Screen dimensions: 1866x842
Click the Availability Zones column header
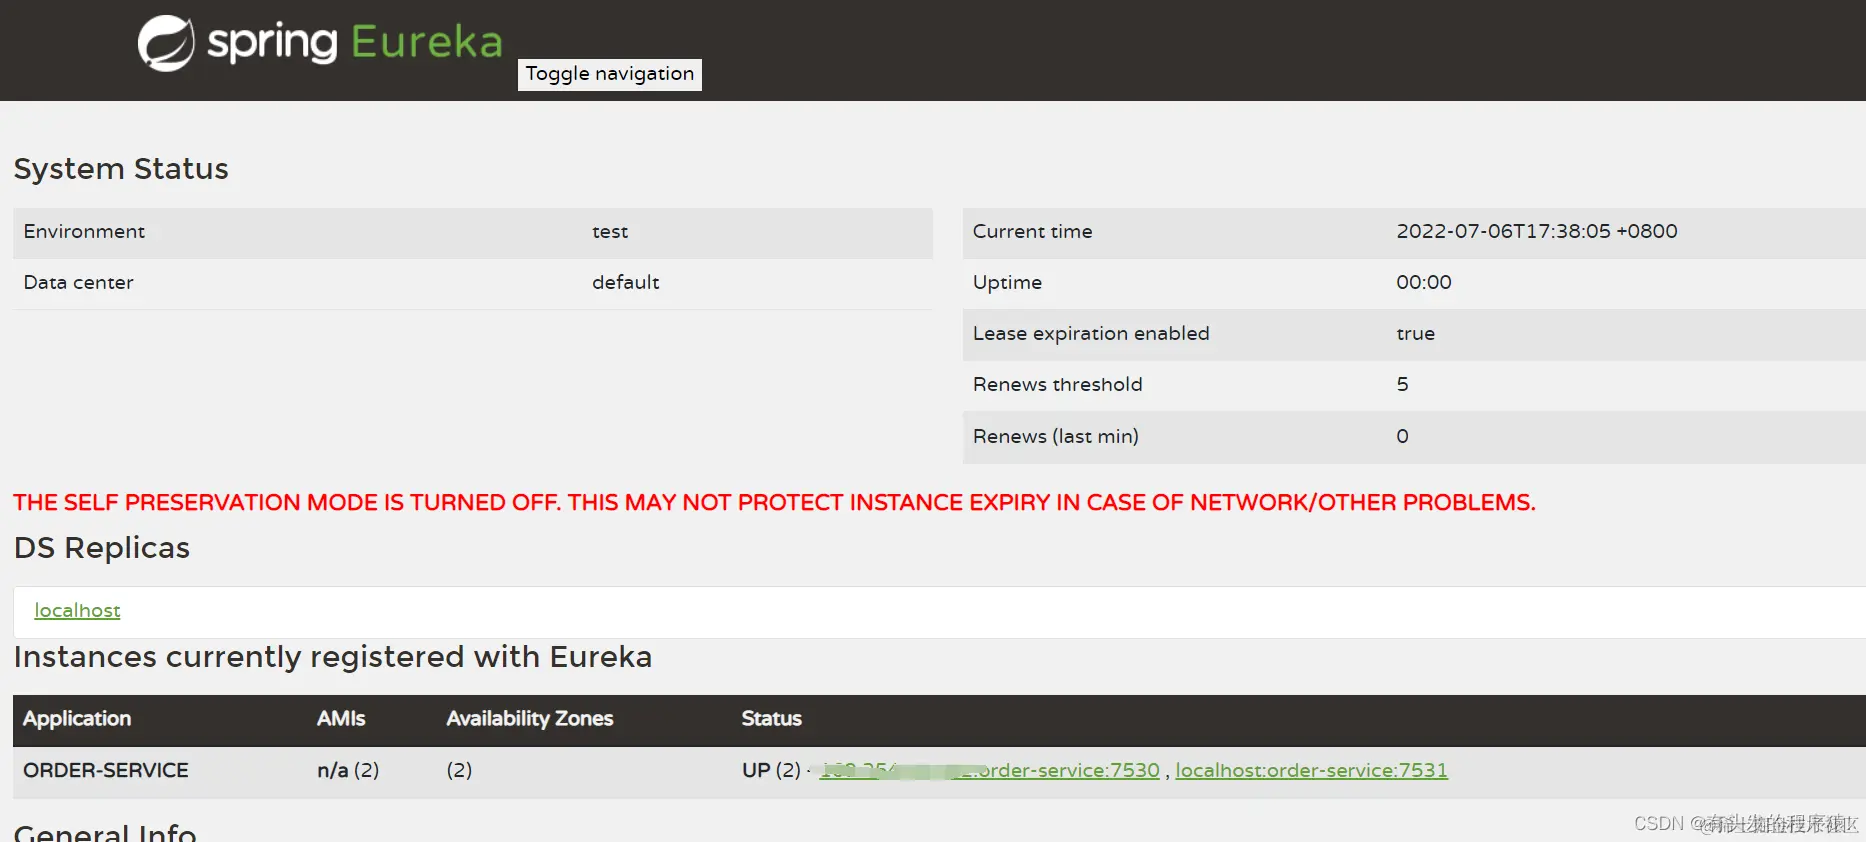530,718
